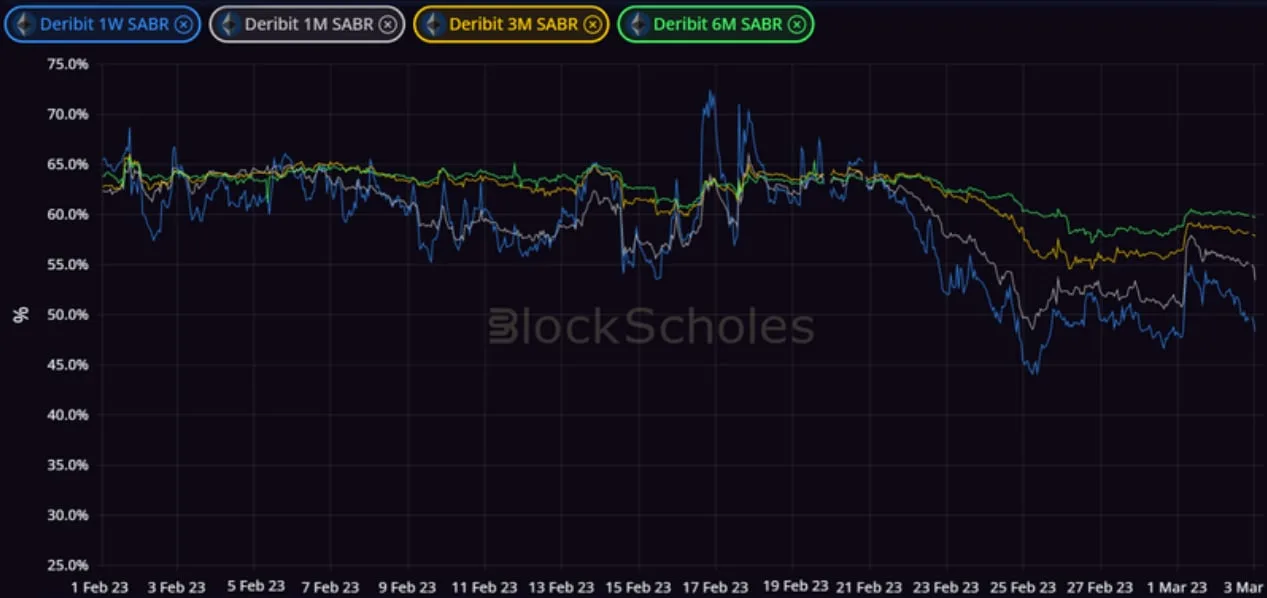
Task: Click the 25 Feb 23 date label
Action: [1024, 586]
